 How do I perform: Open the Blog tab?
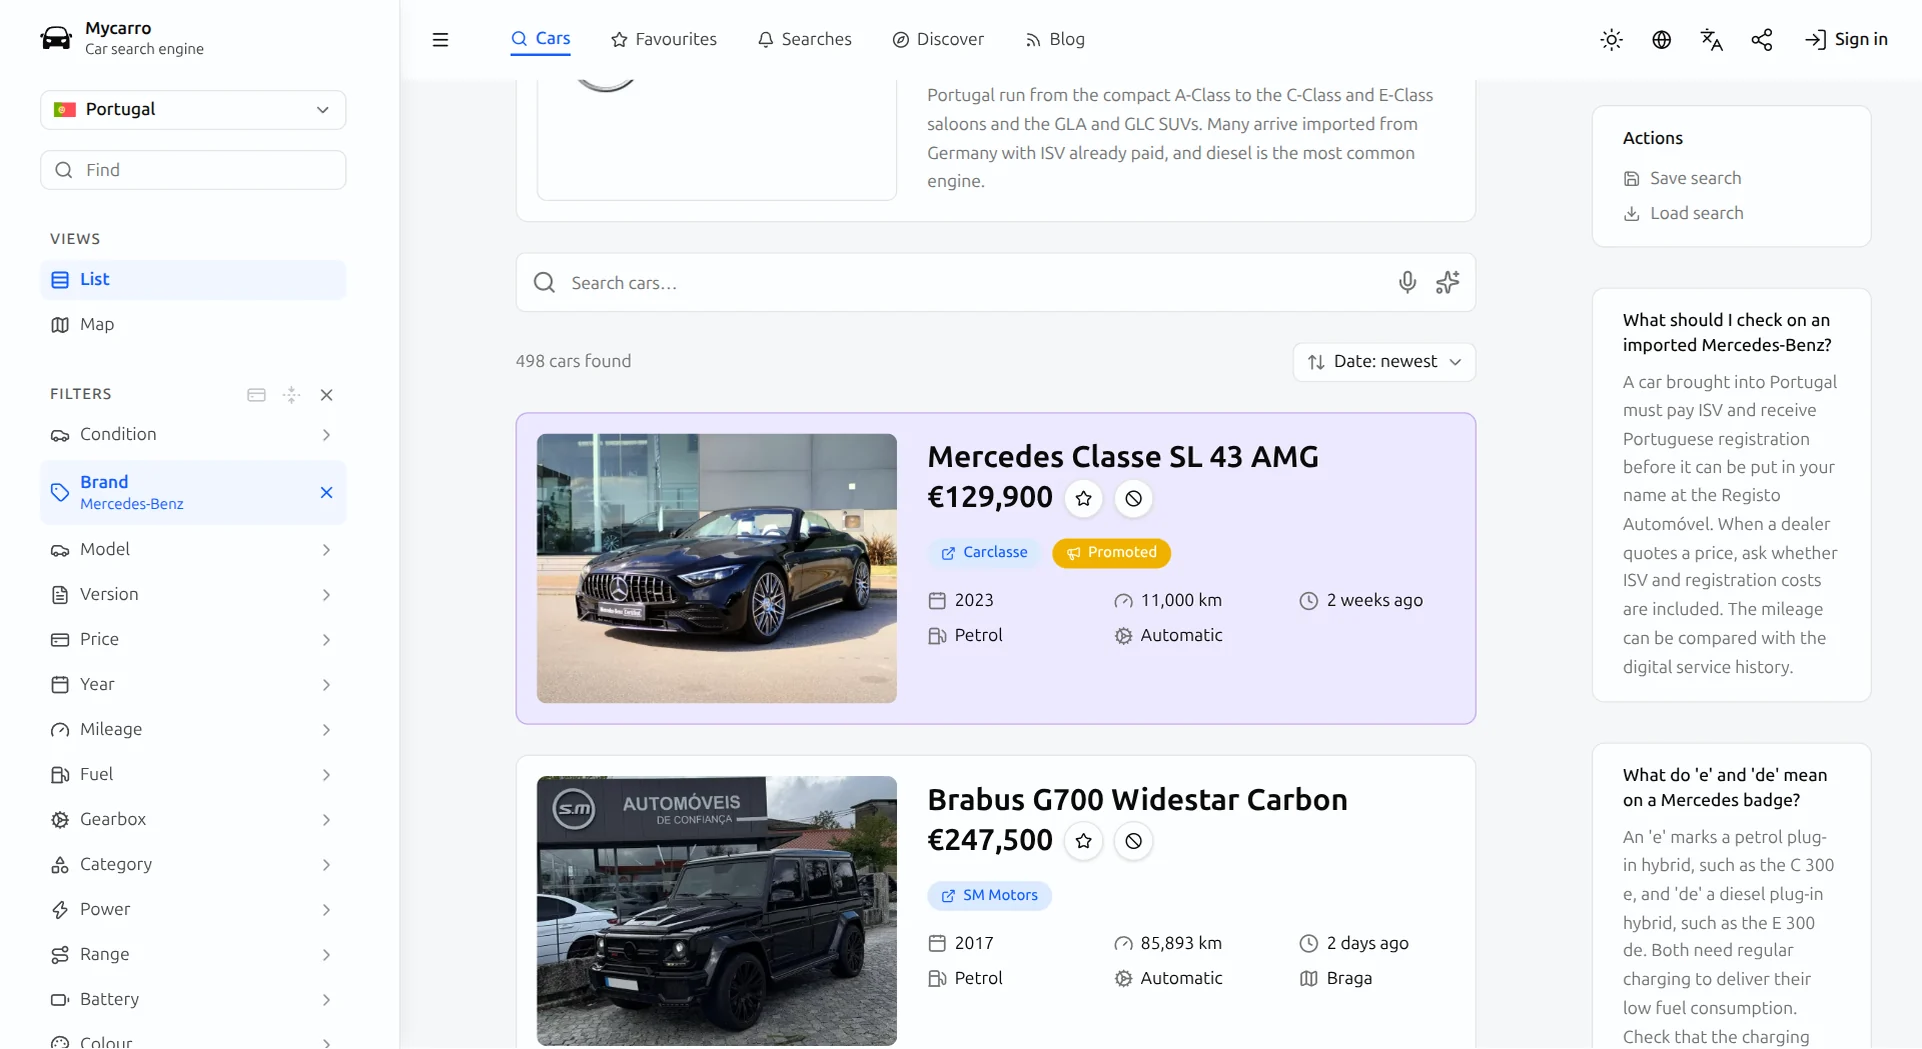1055,40
